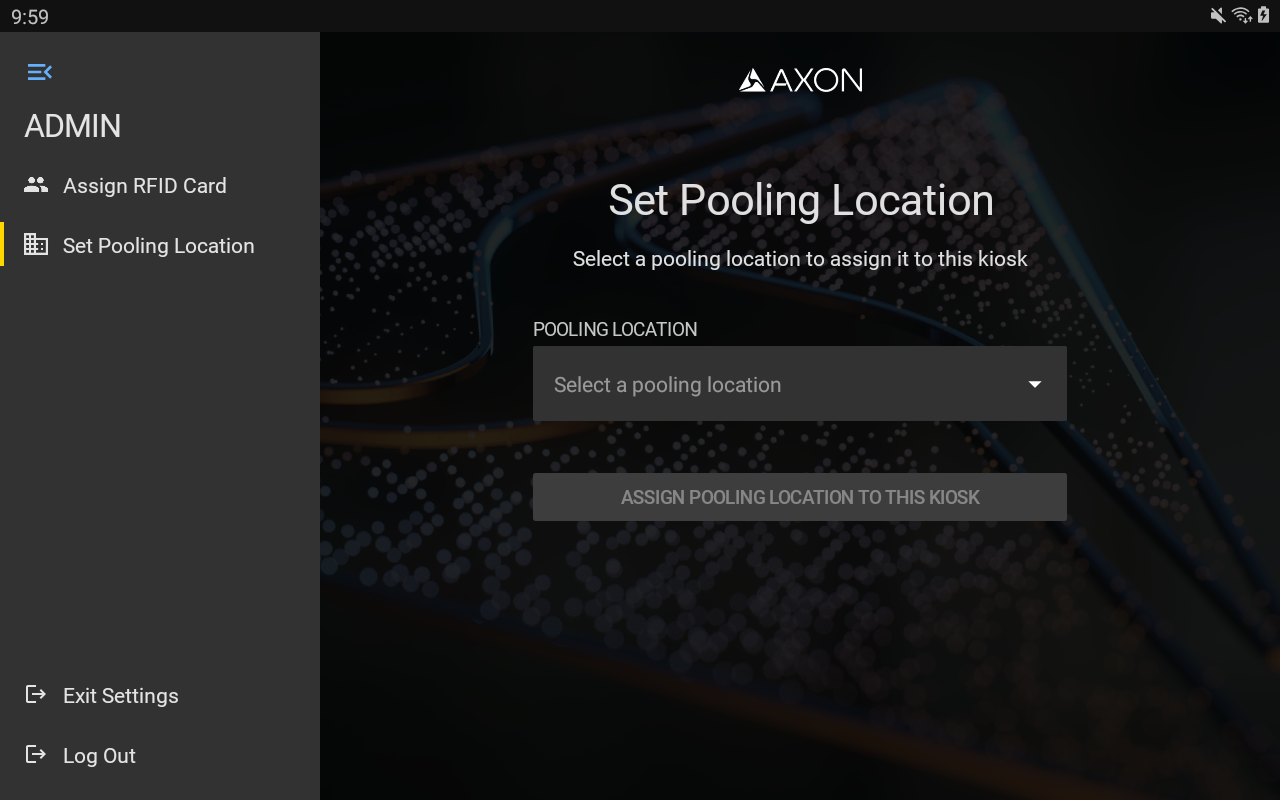Click the Axon triangle logo
The image size is (1280, 800).
pyautogui.click(x=751, y=80)
